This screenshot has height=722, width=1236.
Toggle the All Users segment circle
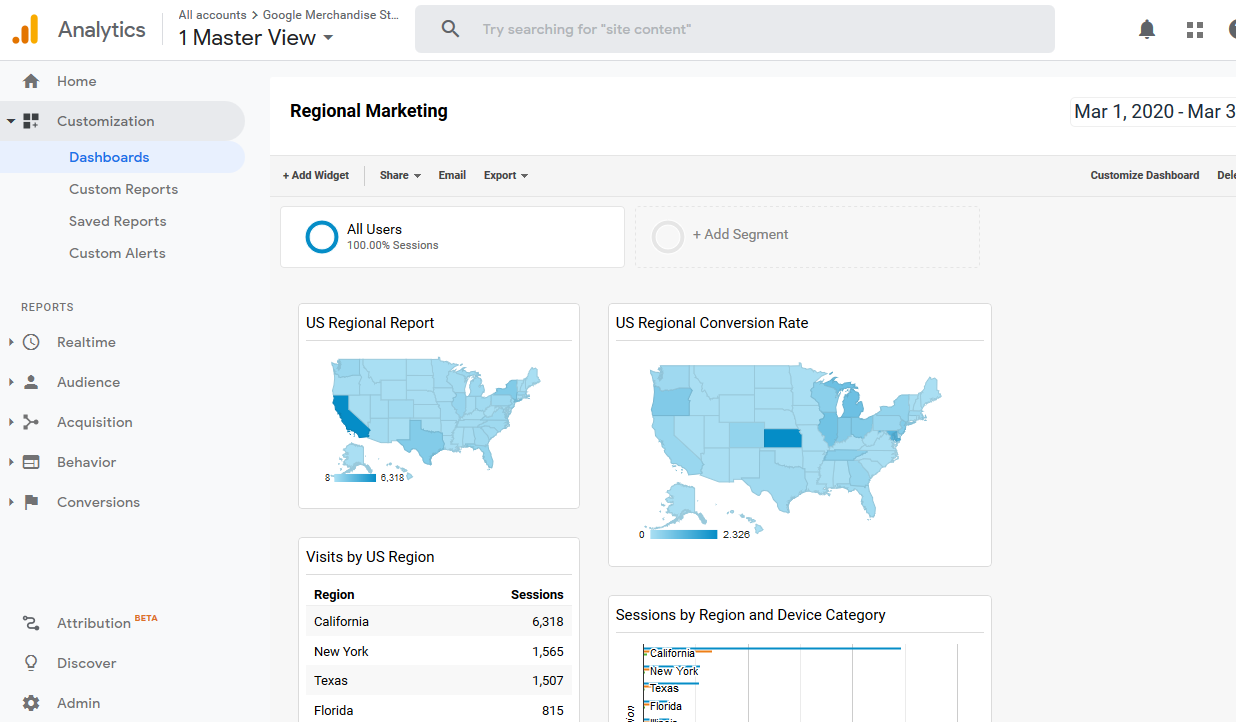tap(322, 237)
